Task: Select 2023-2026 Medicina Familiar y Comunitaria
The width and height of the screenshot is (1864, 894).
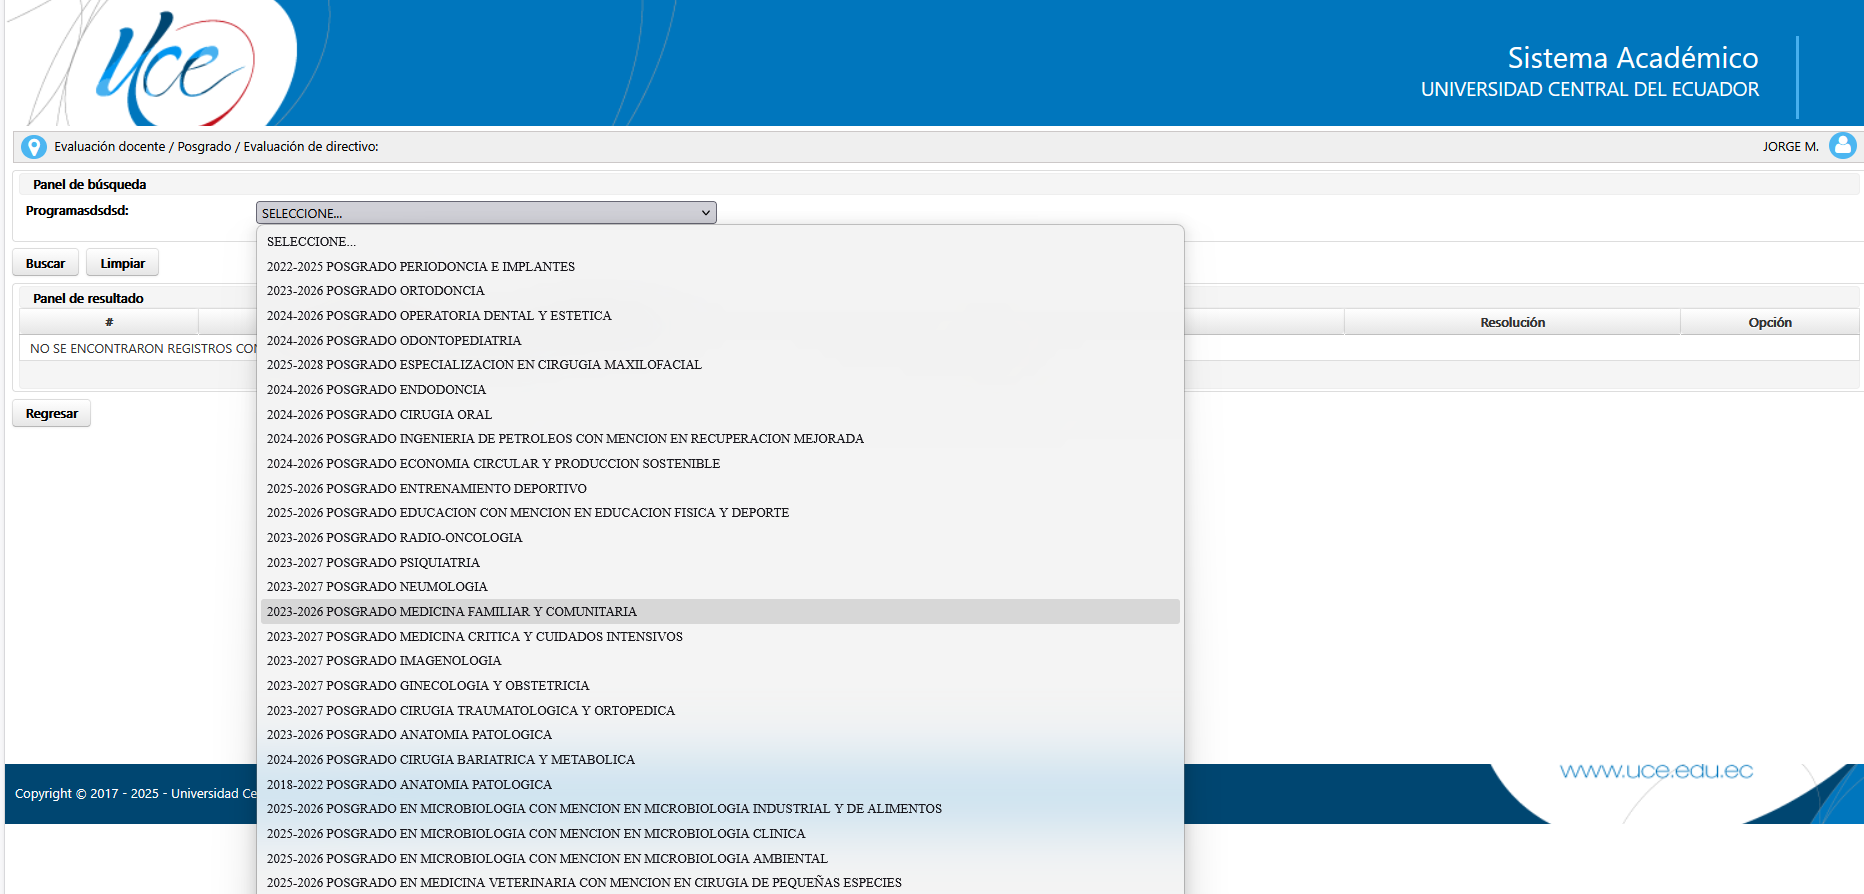Action: coord(451,612)
